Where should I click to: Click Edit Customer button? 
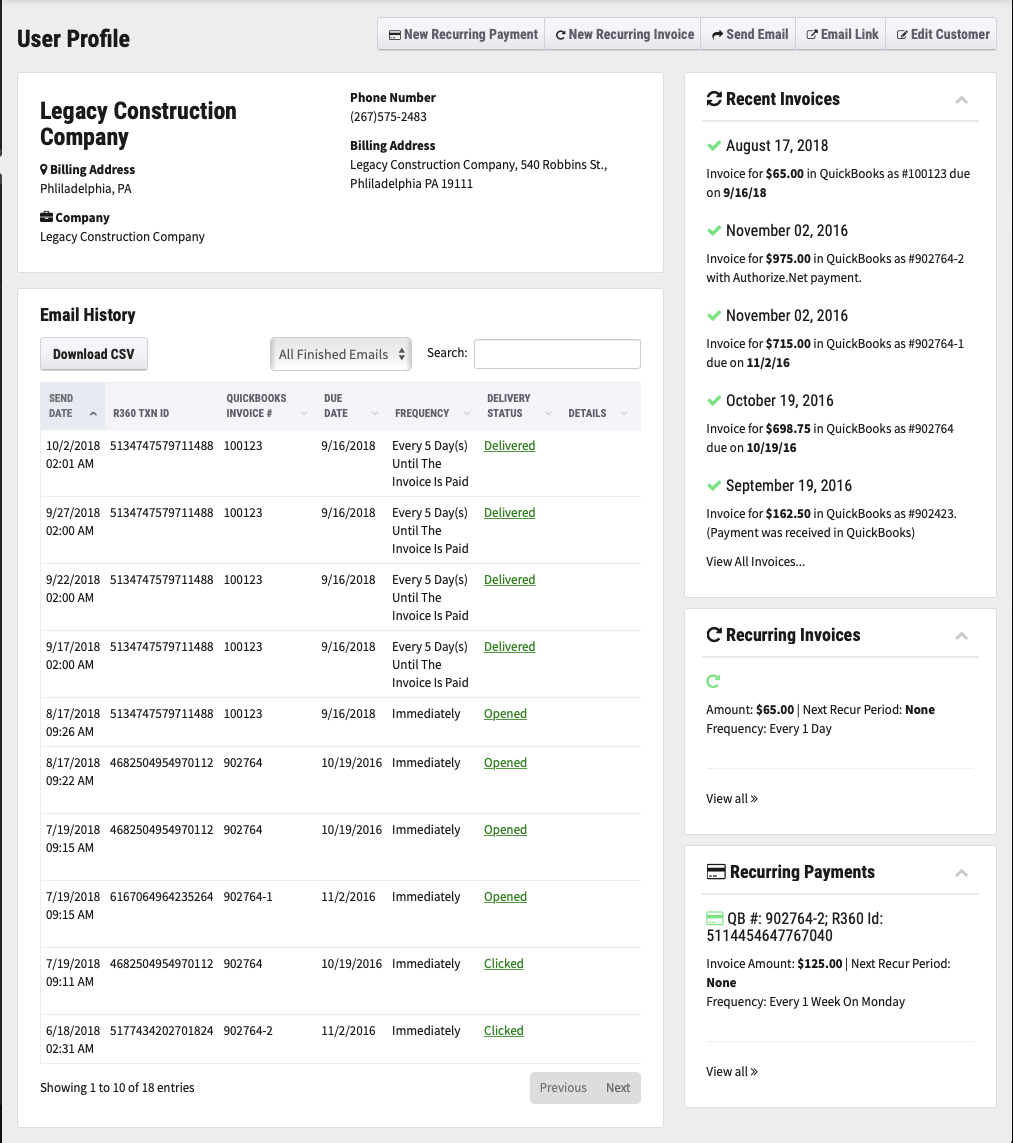click(942, 34)
